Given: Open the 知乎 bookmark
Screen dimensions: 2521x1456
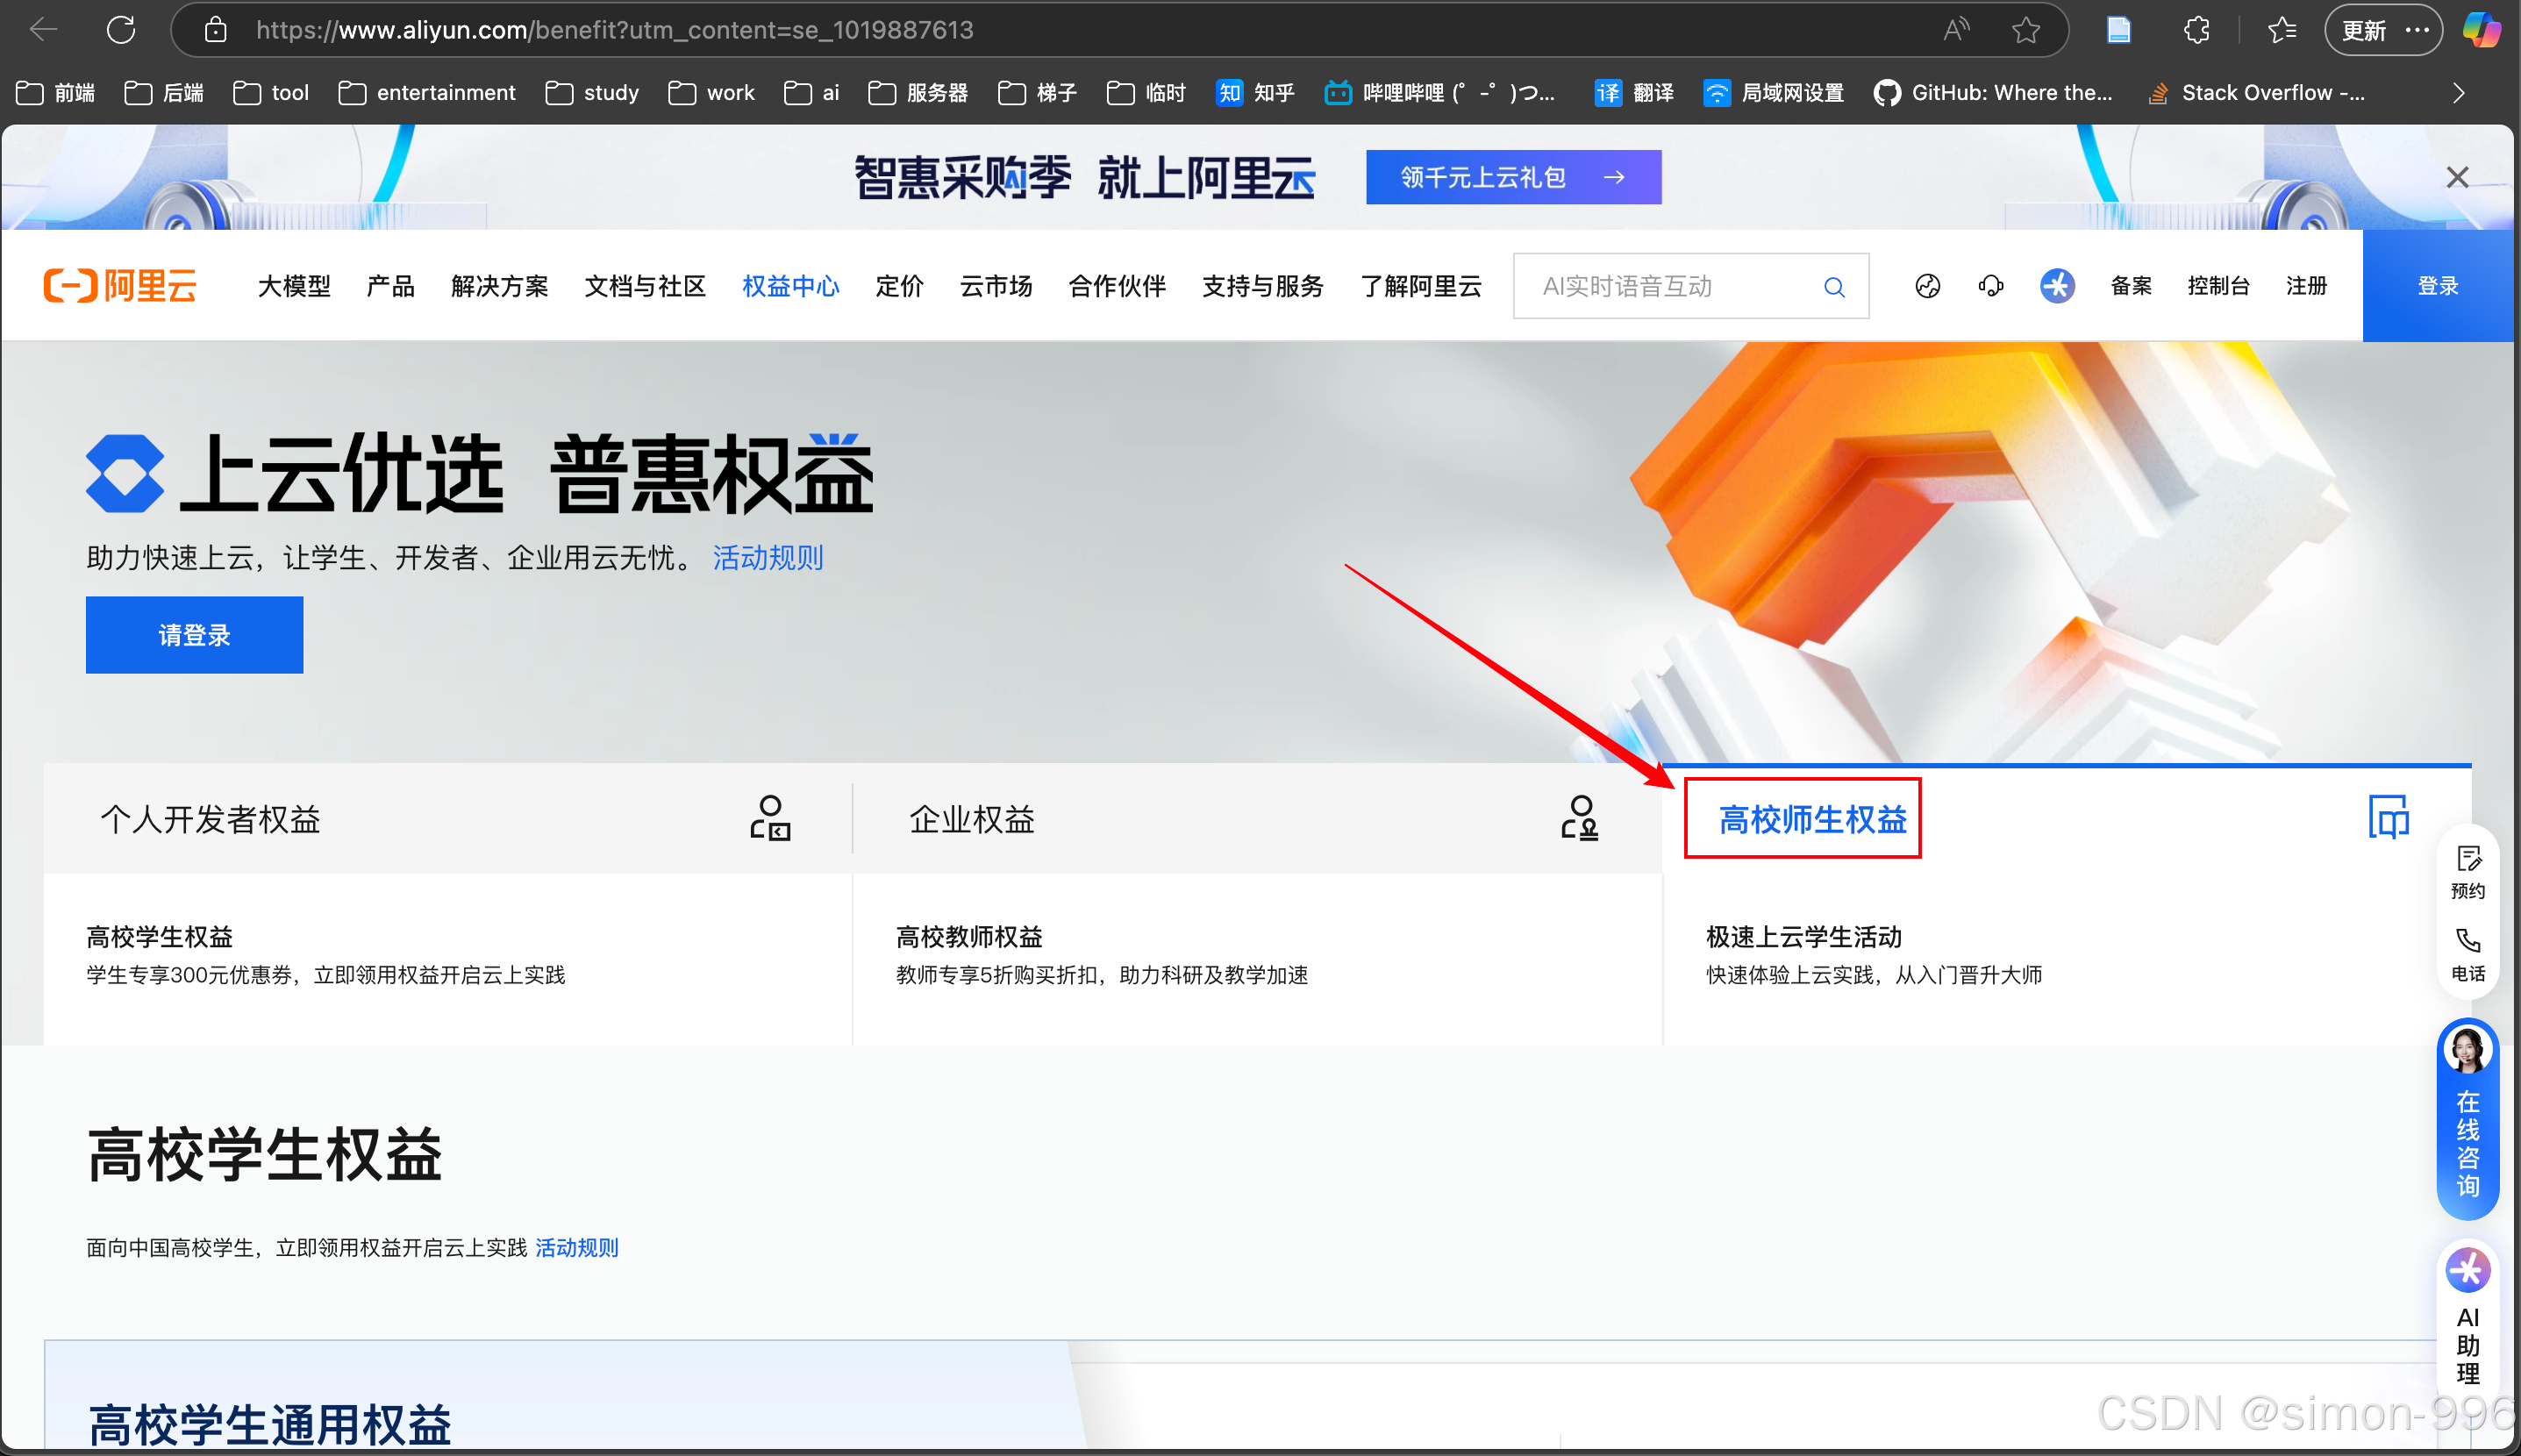Looking at the screenshot, I should 1255,93.
